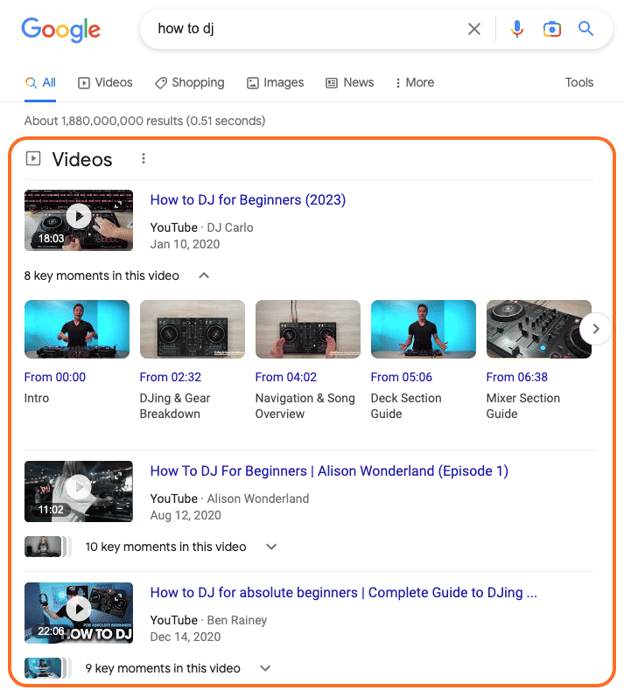Jump to 'From 06:38' moment
This screenshot has width=624, height=690.
517,377
